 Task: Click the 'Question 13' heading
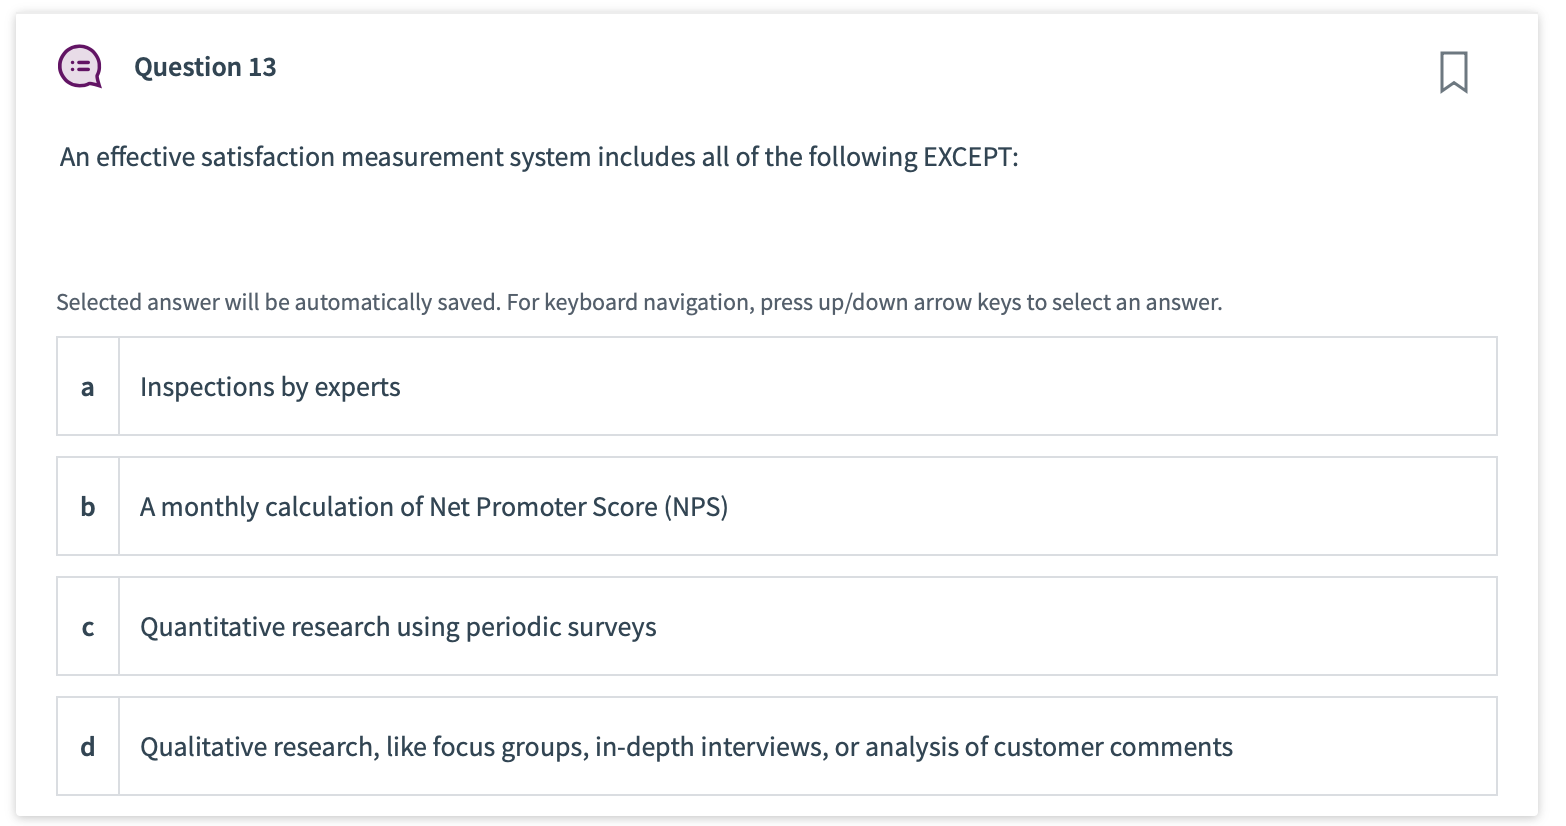(205, 67)
